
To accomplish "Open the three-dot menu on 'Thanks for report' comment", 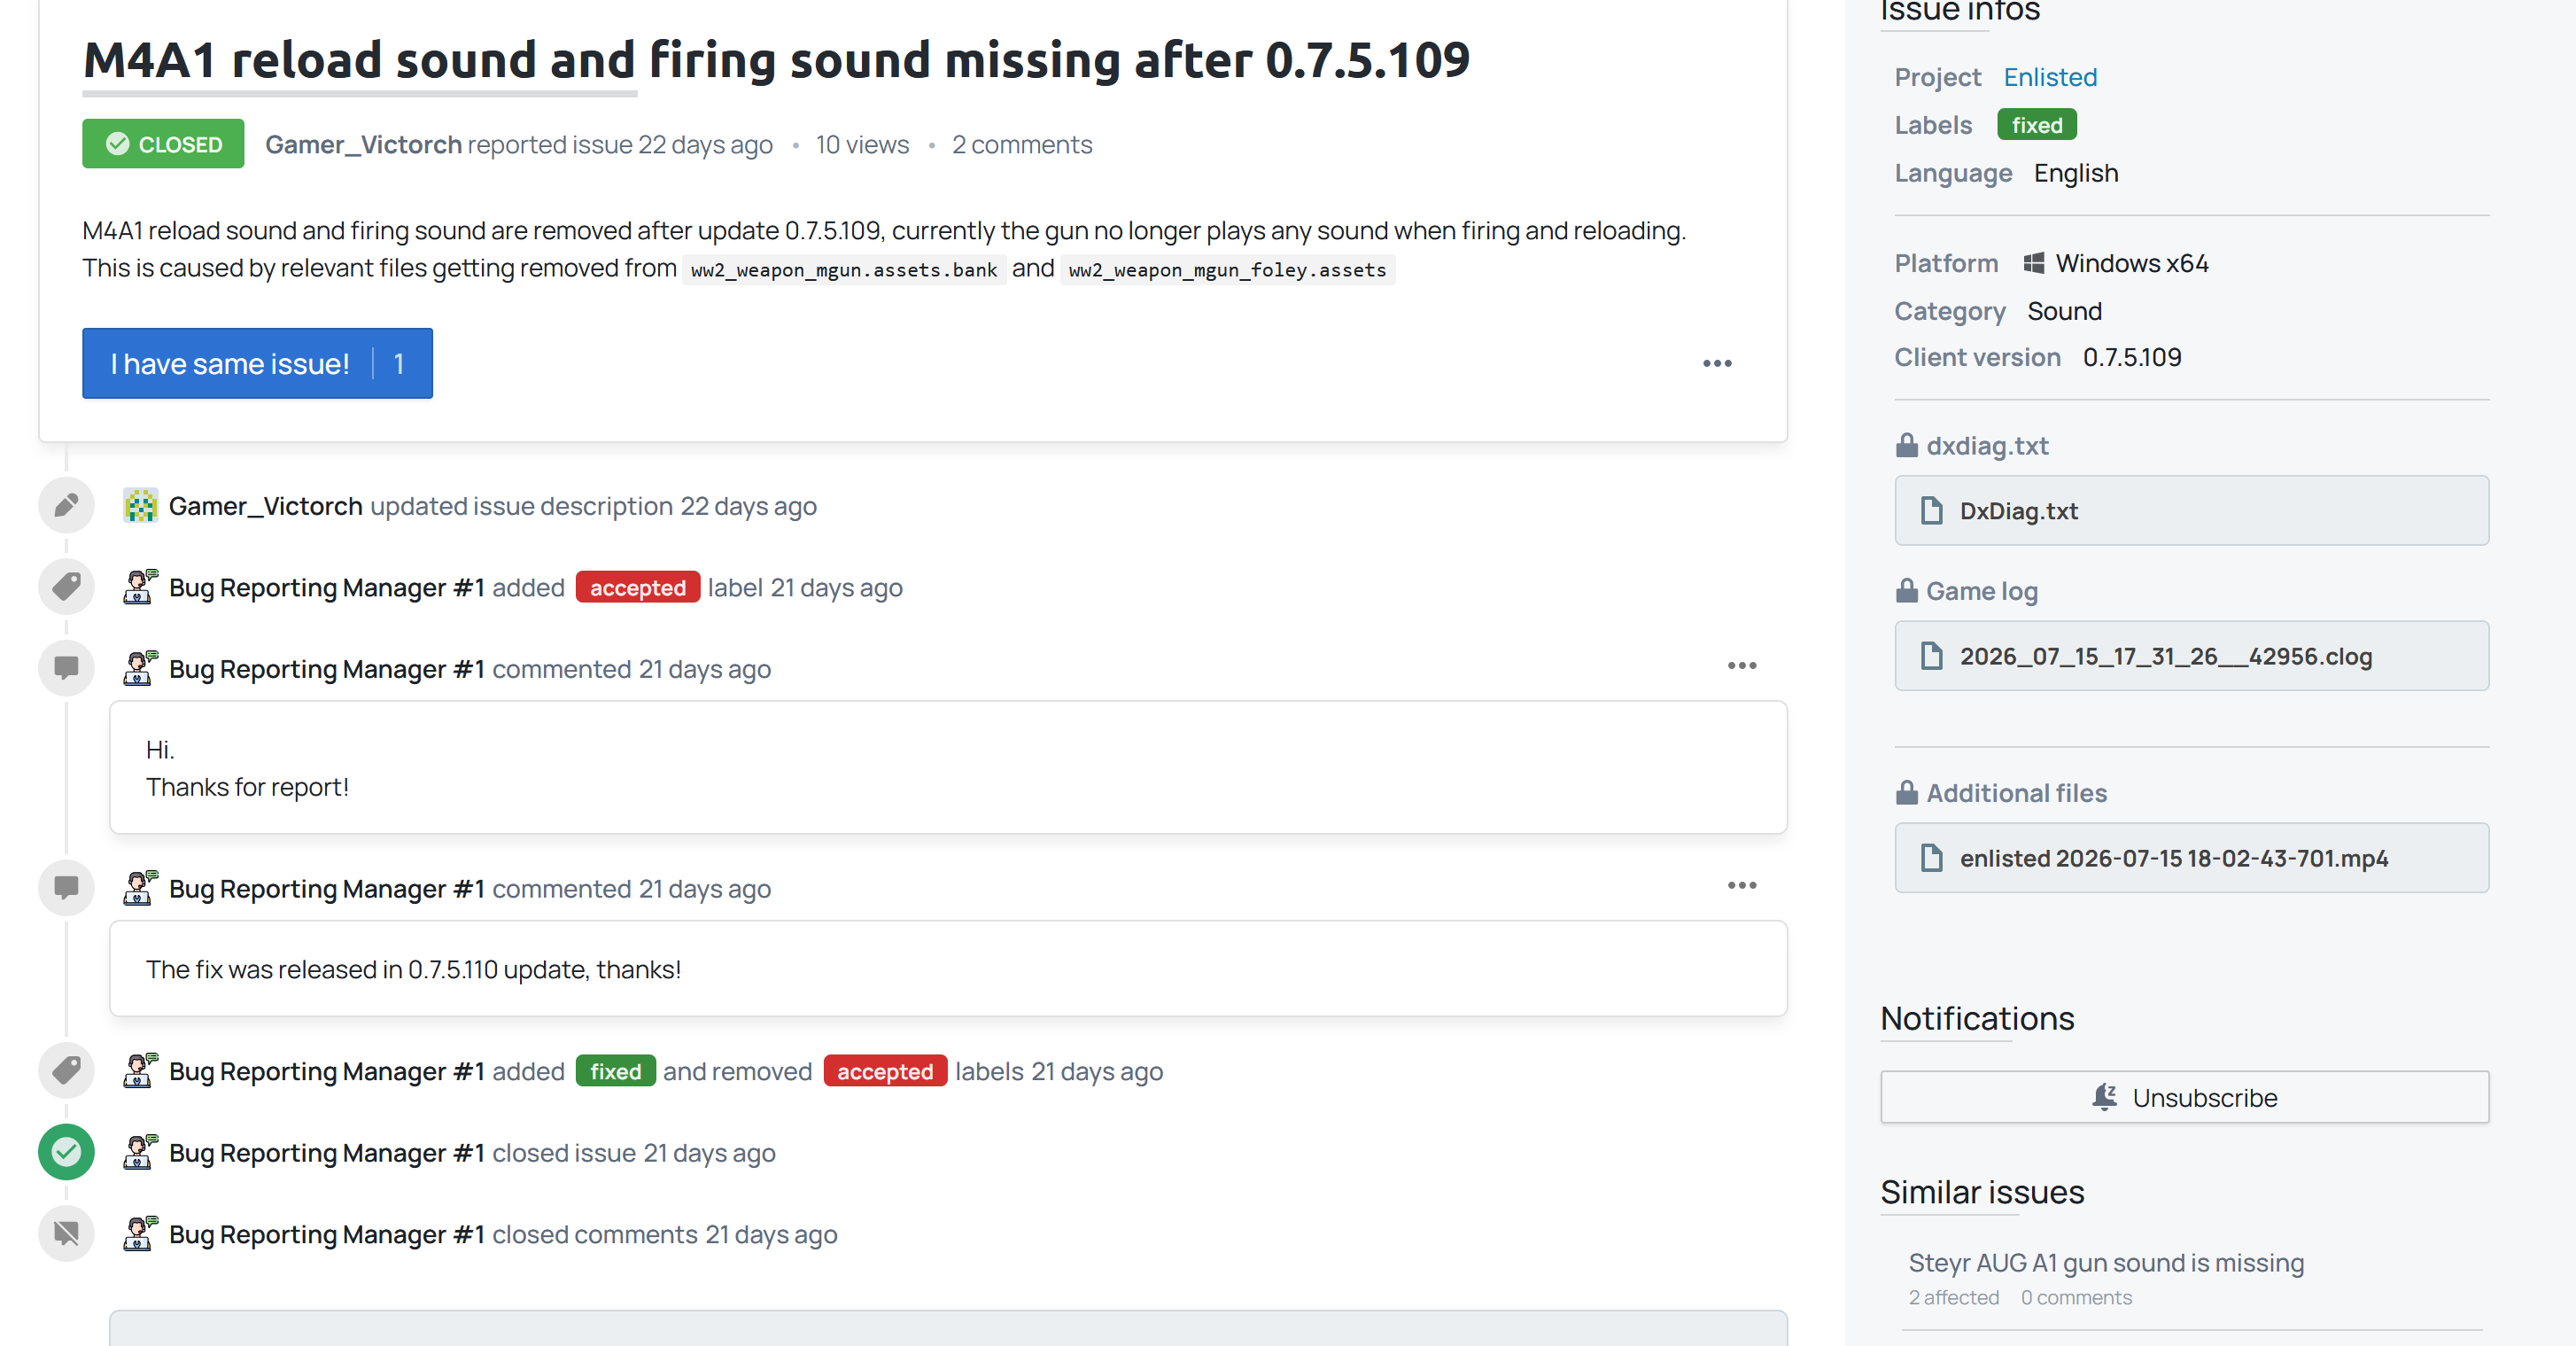I will click(x=1742, y=666).
